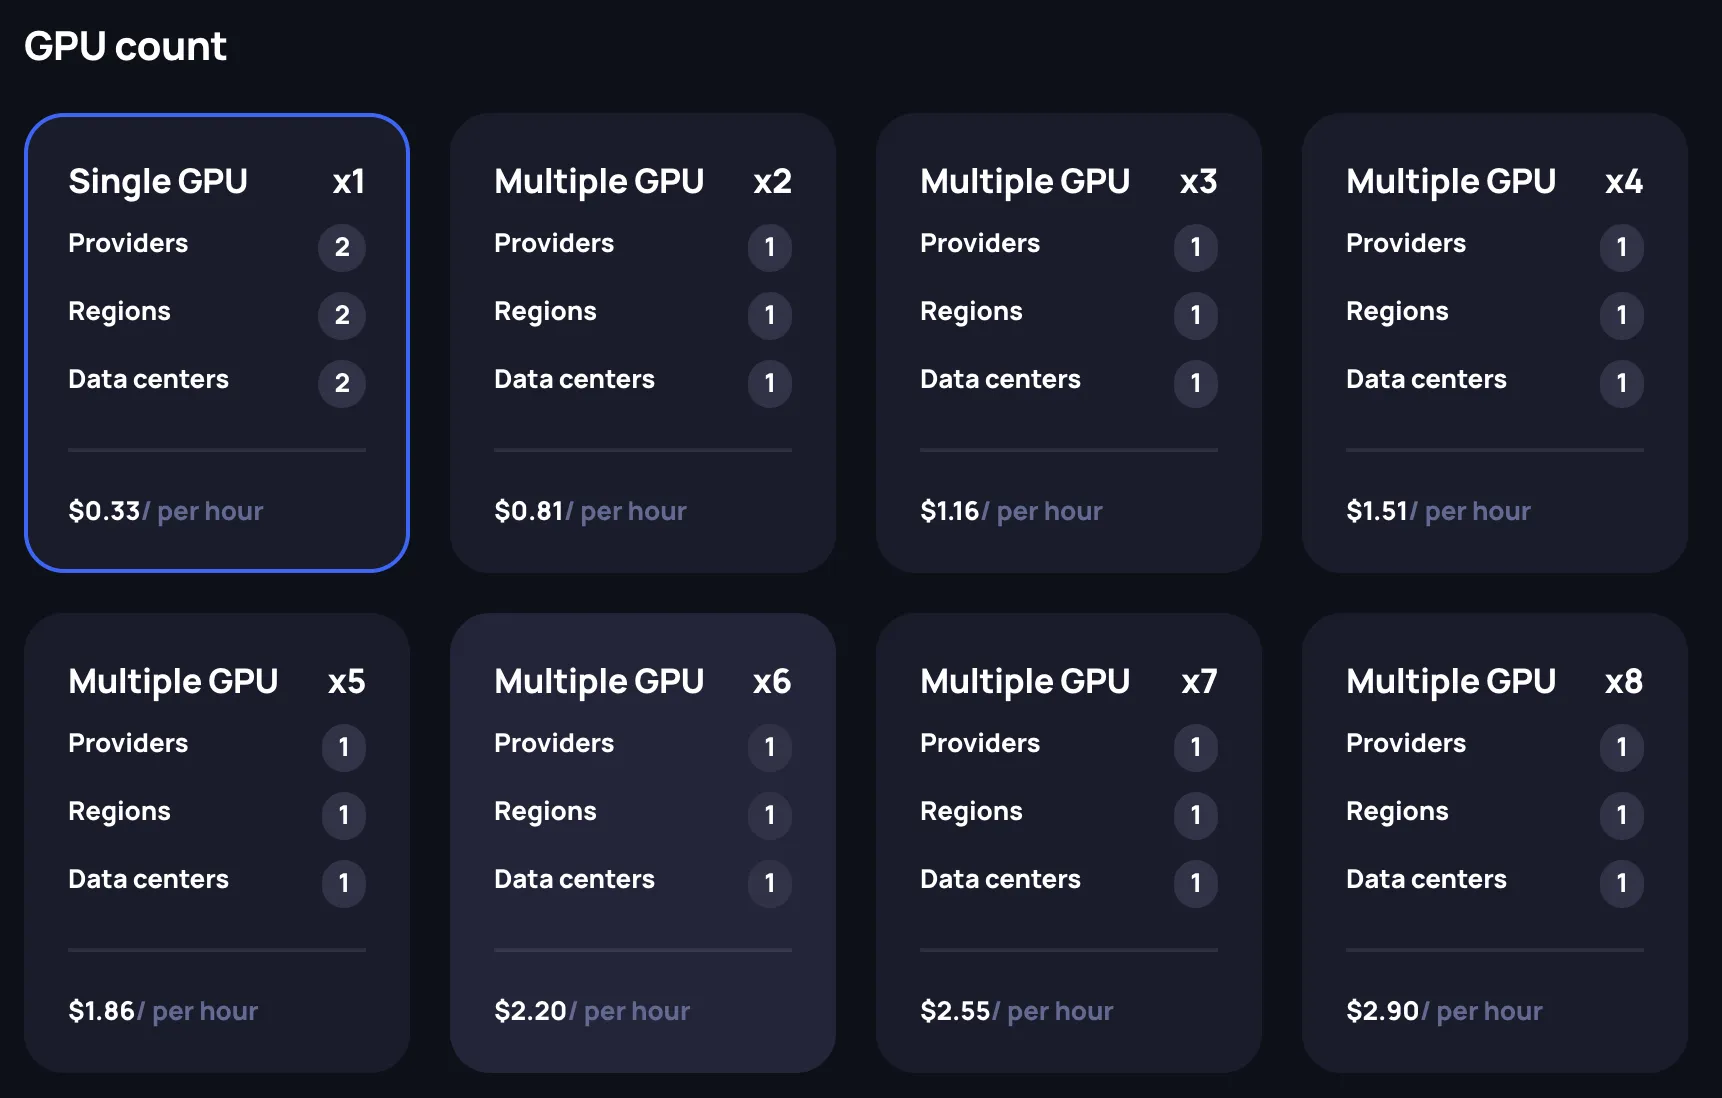Click the $2.90 per hour price on x8
Viewport: 1722px width, 1098px height.
tap(1445, 1011)
